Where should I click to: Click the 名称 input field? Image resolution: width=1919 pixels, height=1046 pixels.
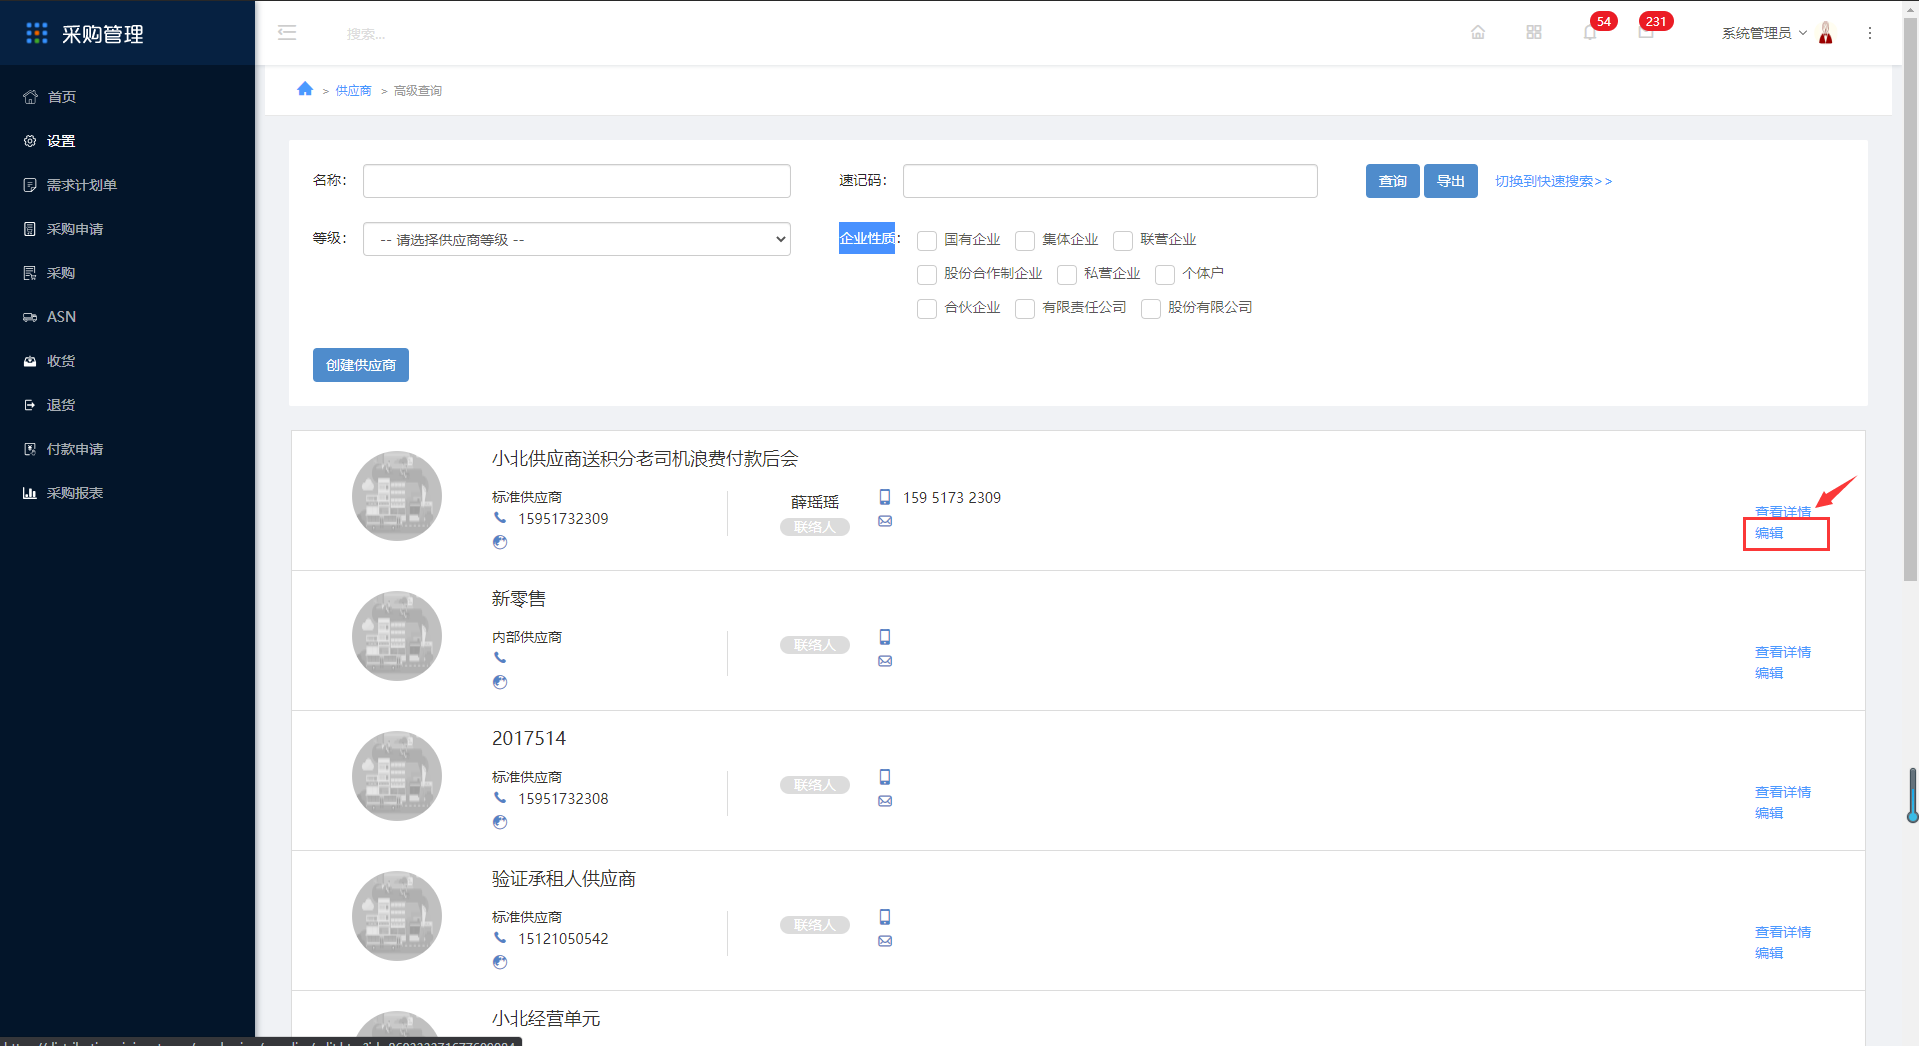pyautogui.click(x=577, y=181)
